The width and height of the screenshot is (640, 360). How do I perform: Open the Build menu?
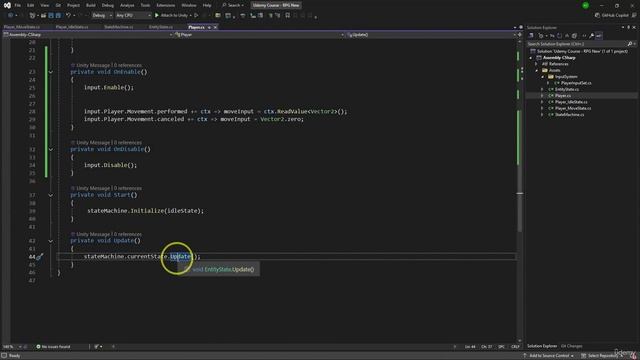91,5
